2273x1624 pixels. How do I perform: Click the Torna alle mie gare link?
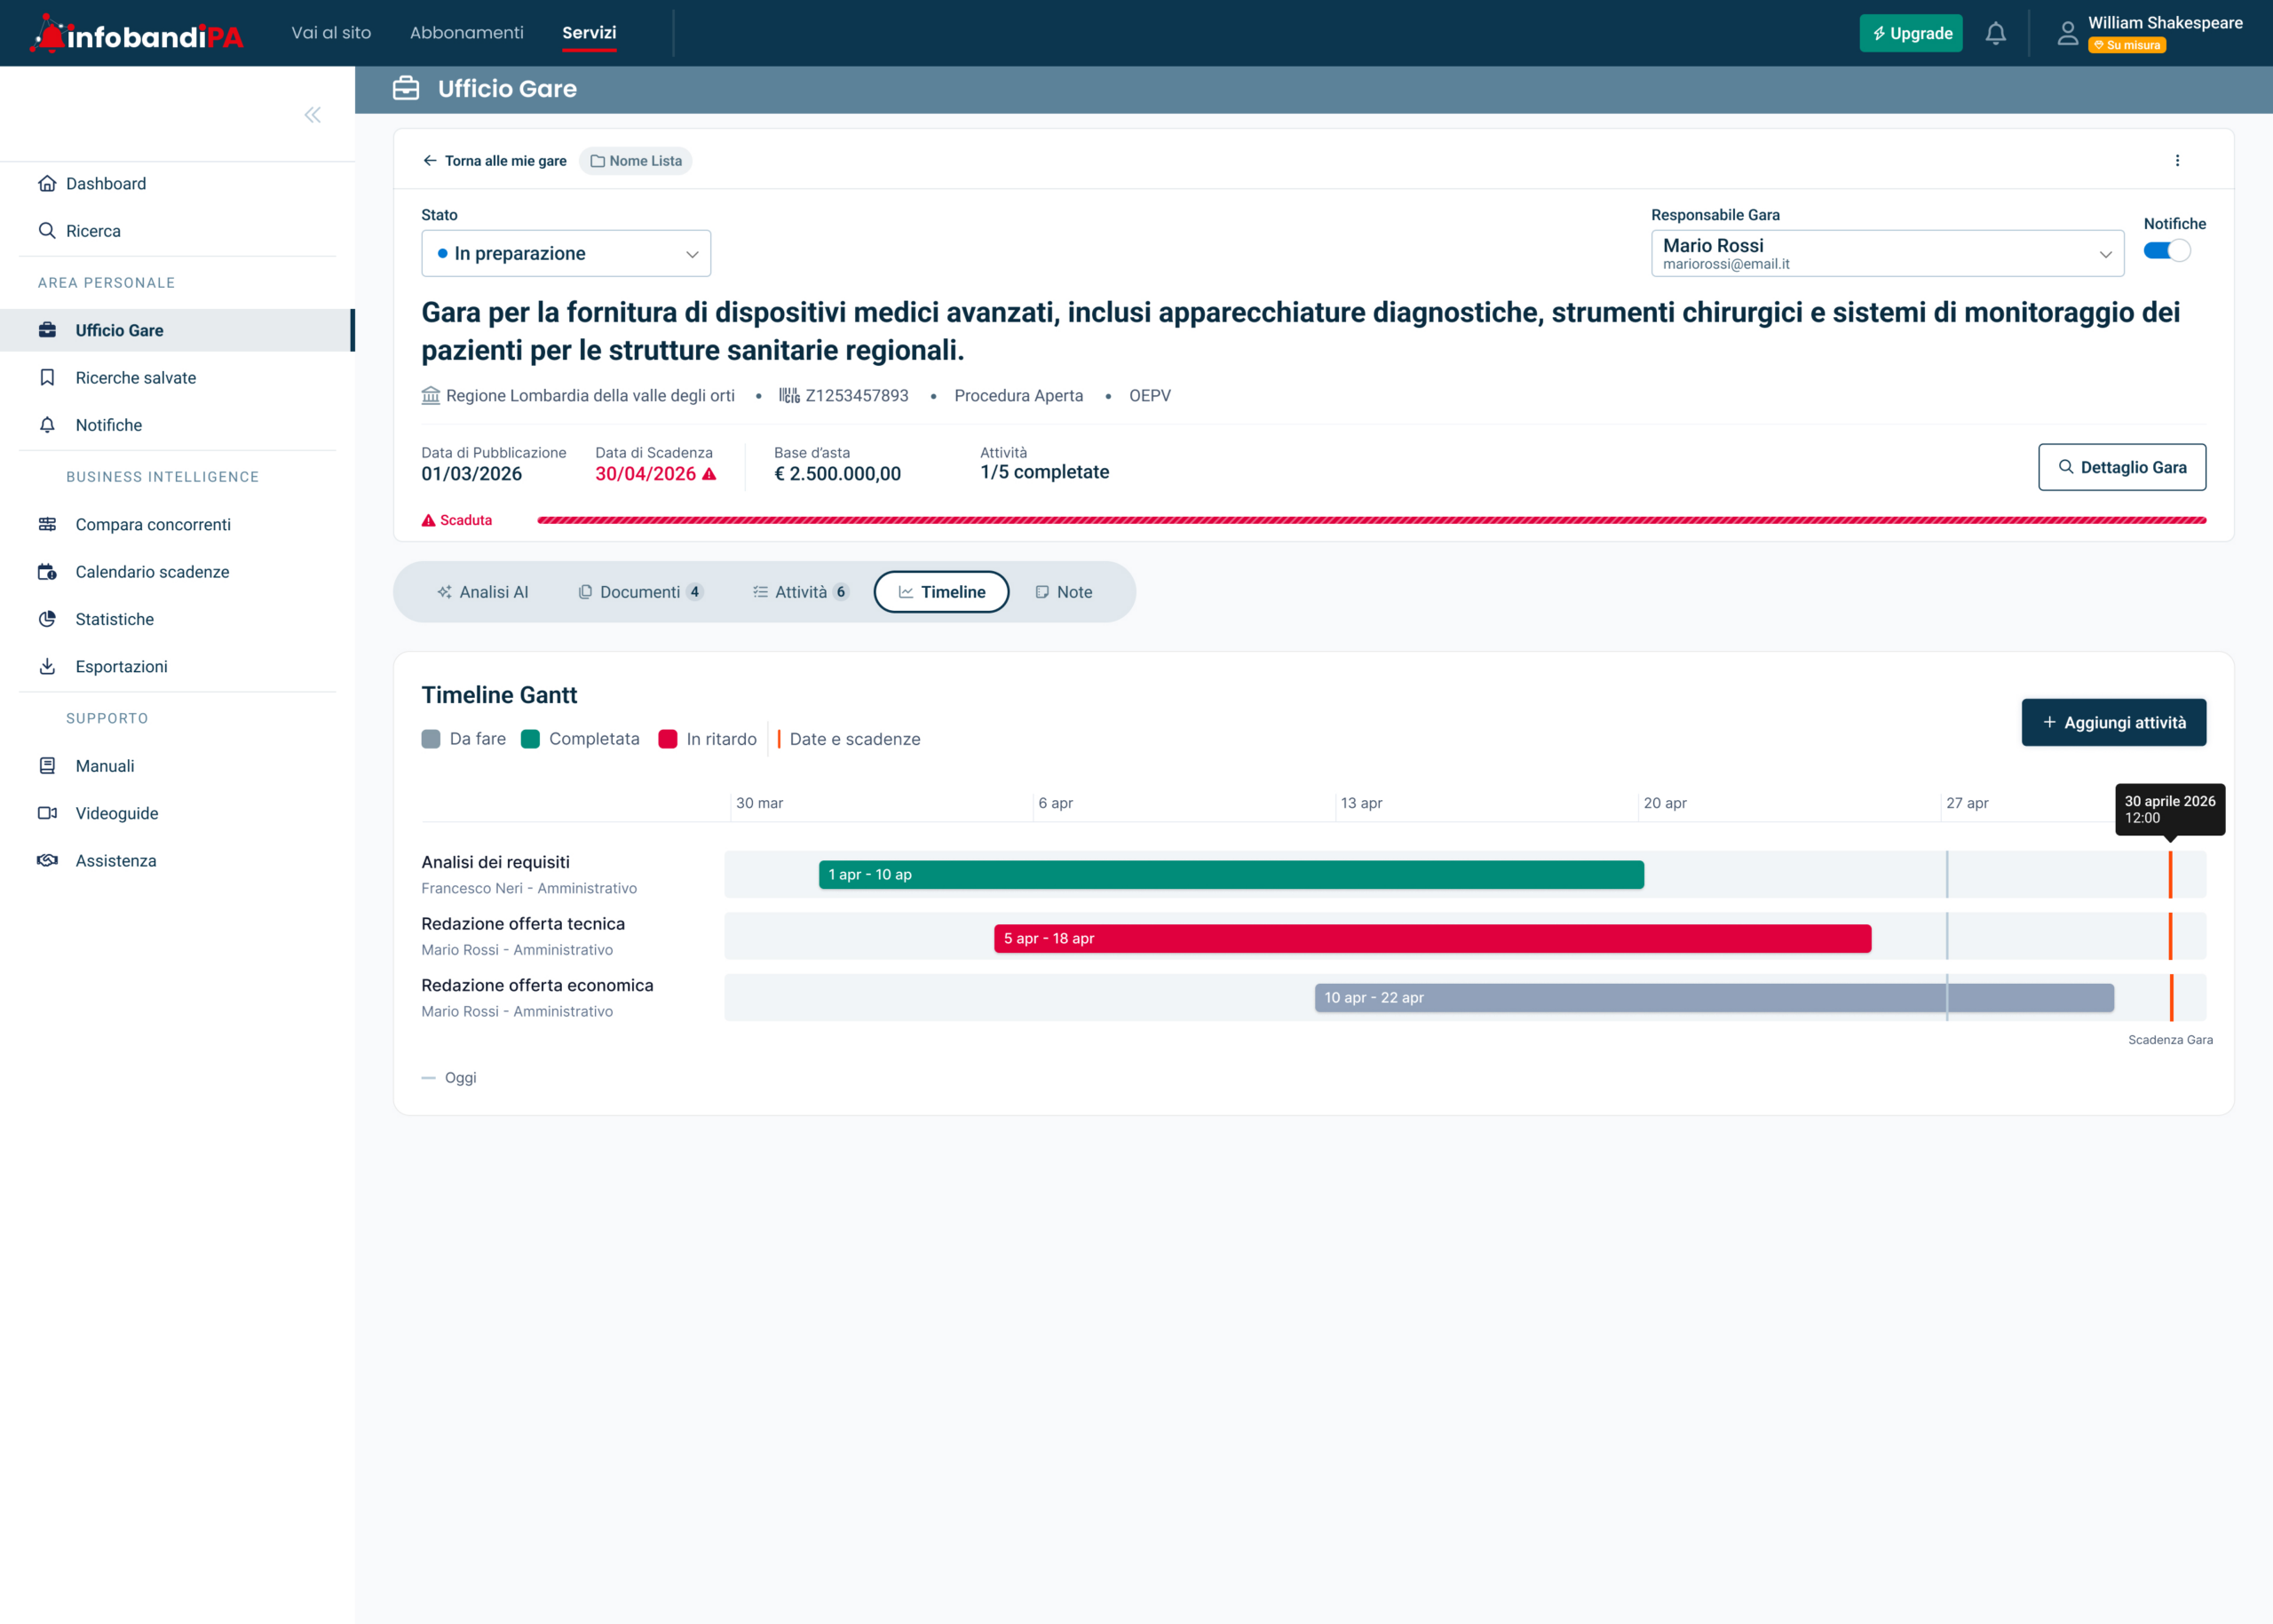pos(505,161)
